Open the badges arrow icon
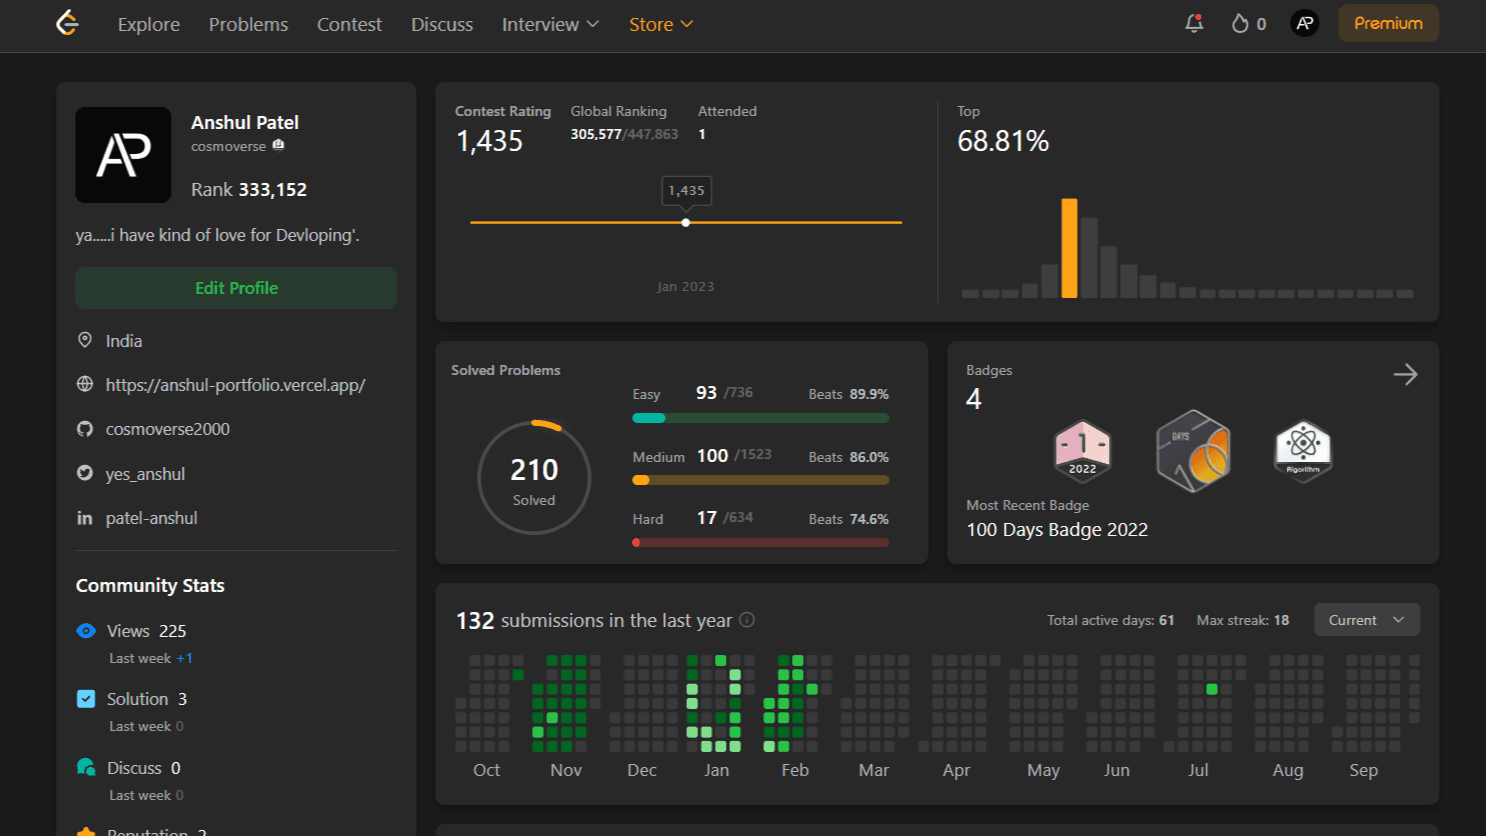This screenshot has width=1486, height=836. coord(1405,374)
